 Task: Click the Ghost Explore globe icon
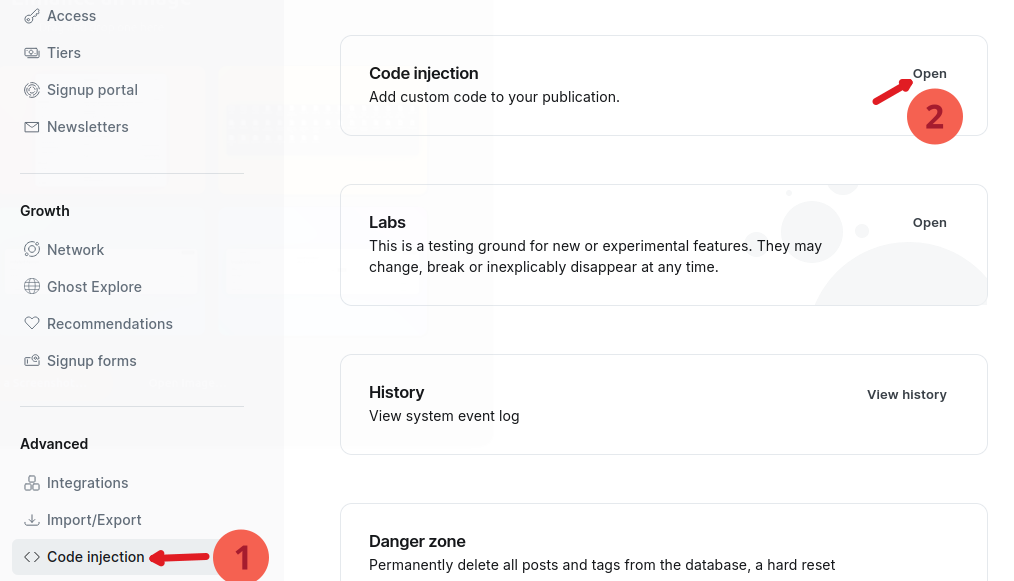click(32, 287)
